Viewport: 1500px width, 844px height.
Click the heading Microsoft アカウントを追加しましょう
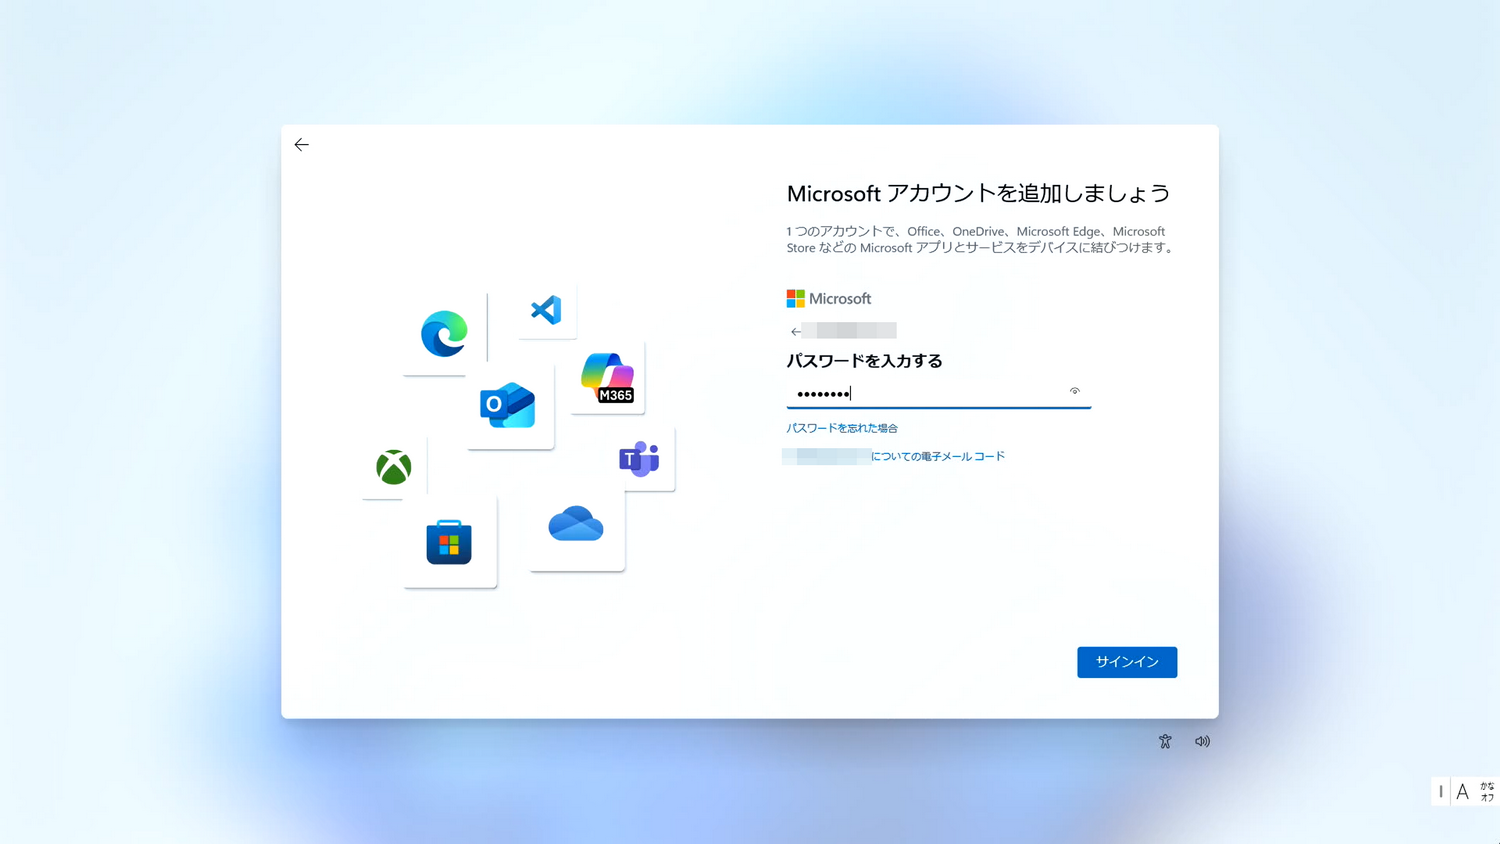pos(978,193)
